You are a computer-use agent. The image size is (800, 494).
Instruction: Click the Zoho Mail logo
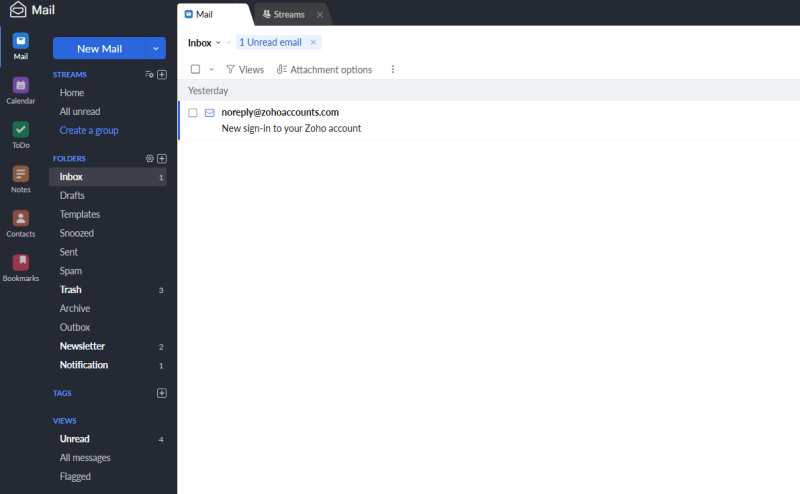[32, 10]
